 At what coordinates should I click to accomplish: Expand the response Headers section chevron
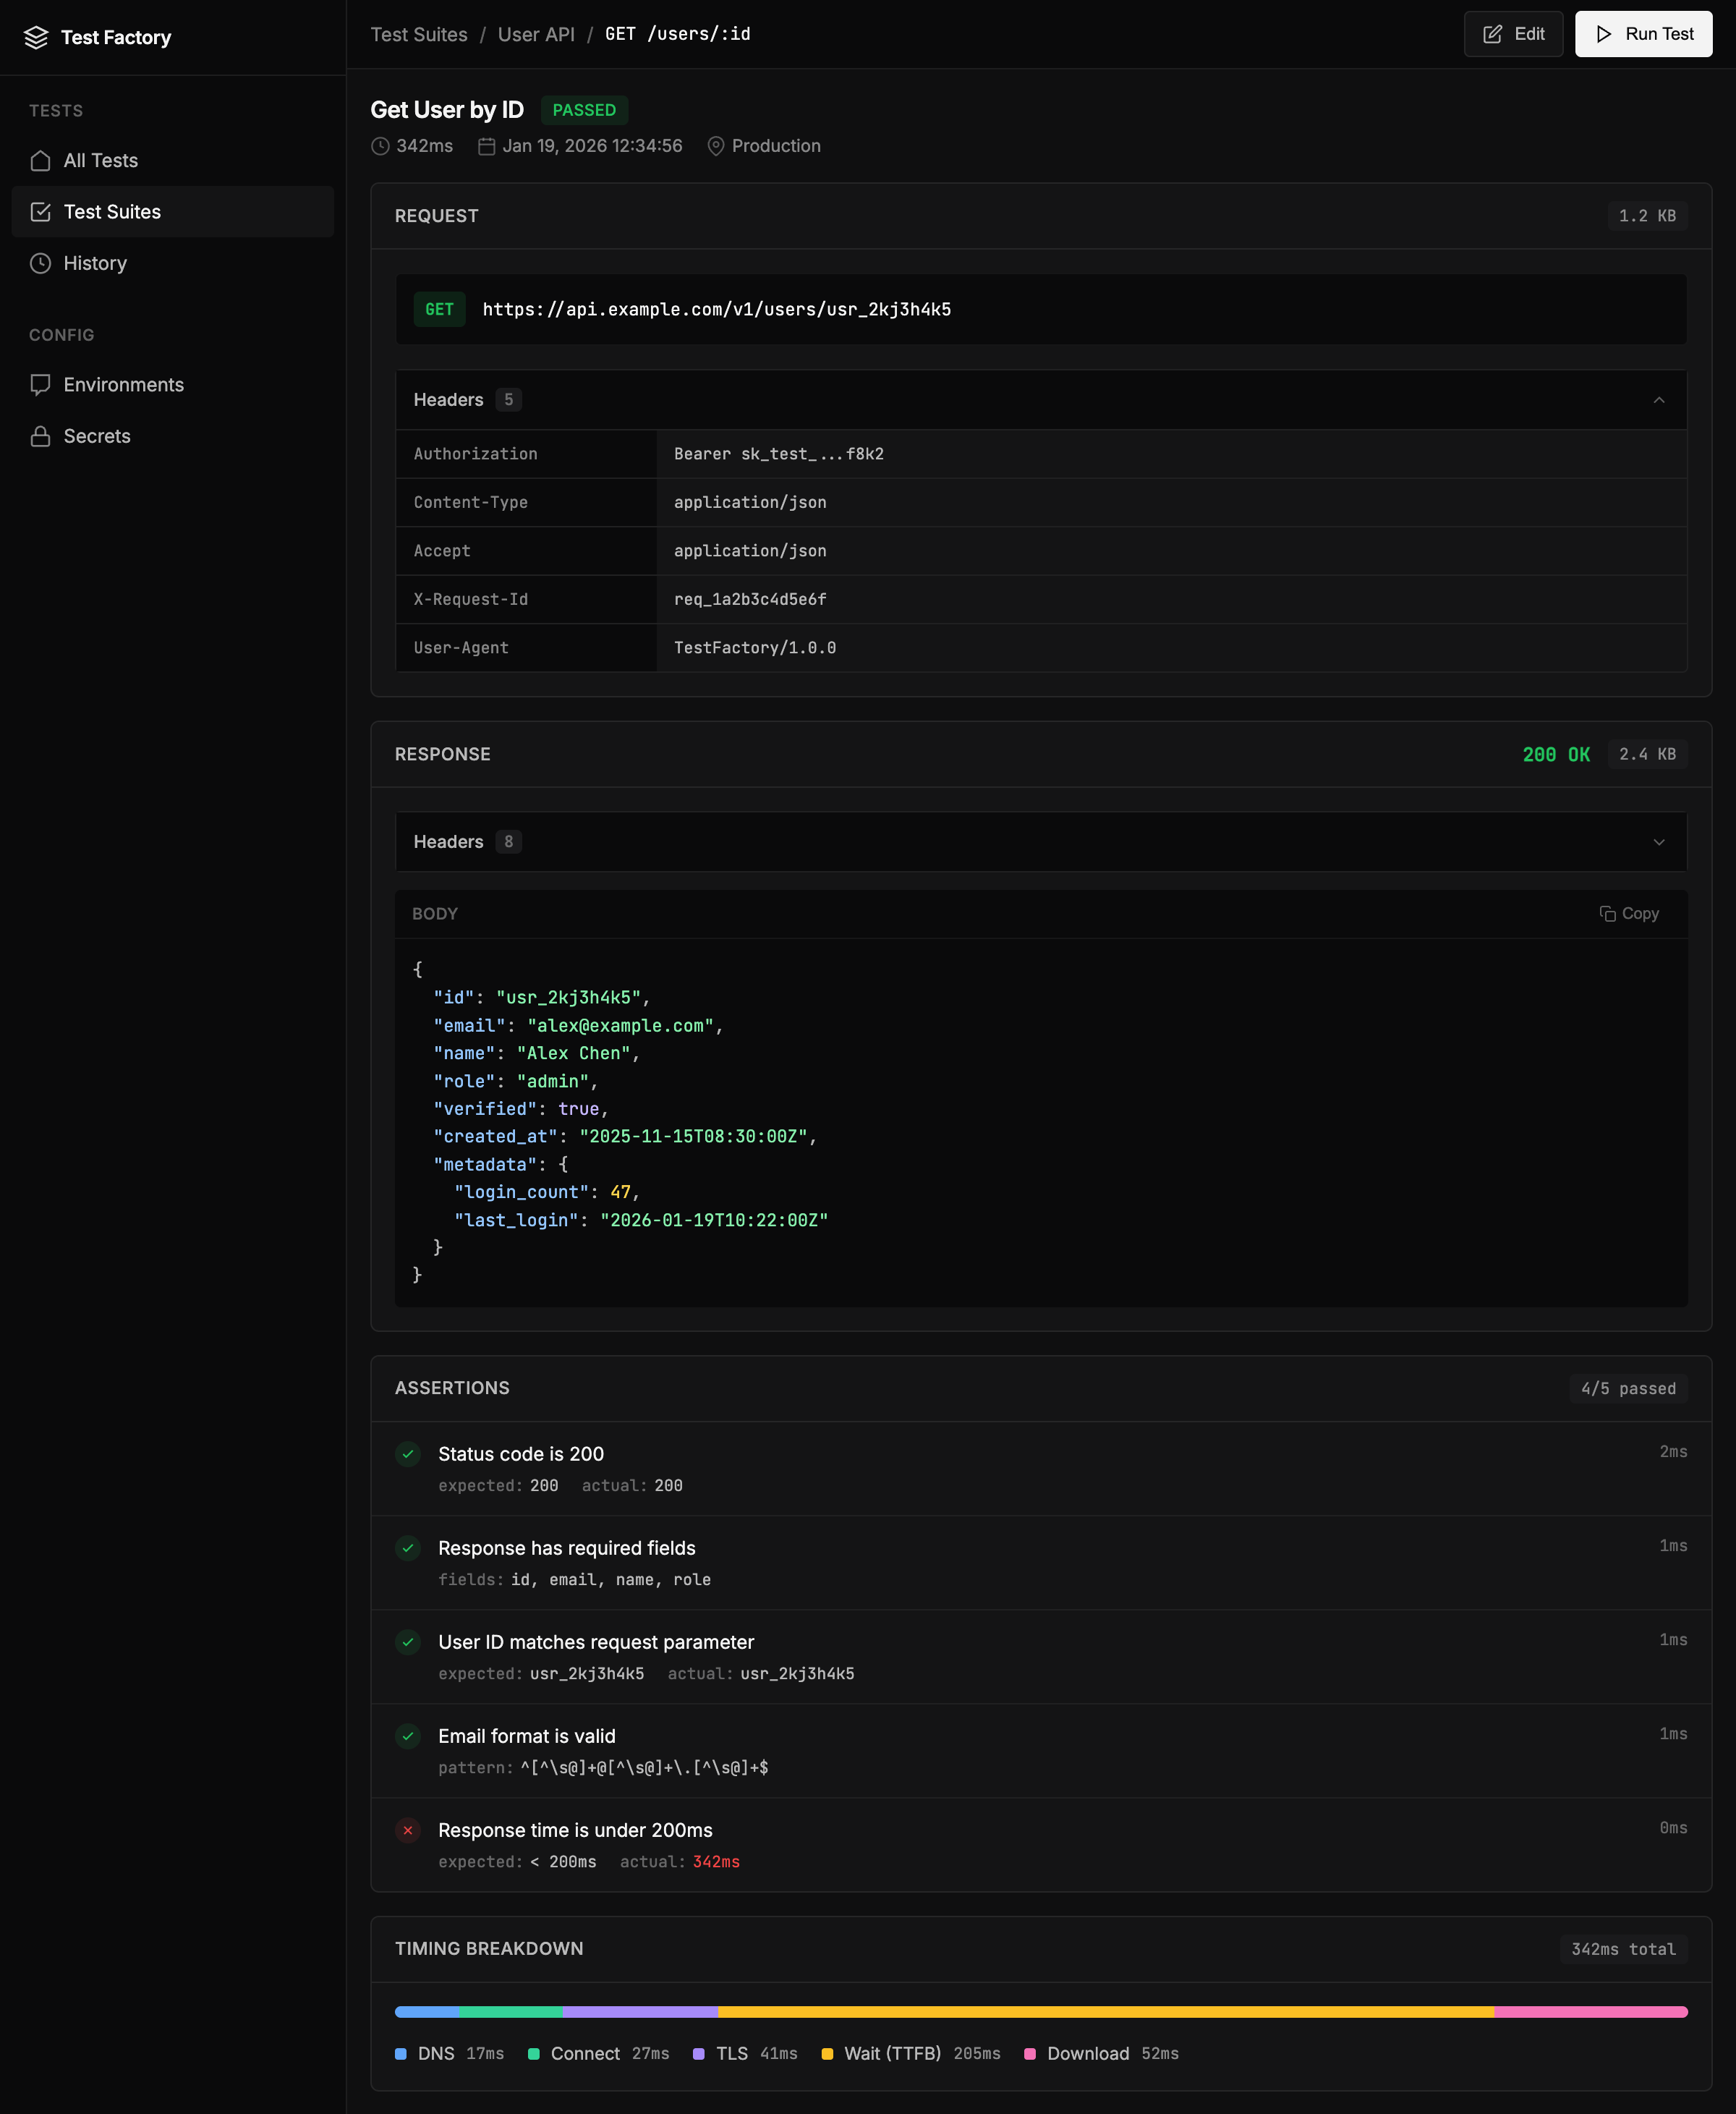click(x=1659, y=842)
